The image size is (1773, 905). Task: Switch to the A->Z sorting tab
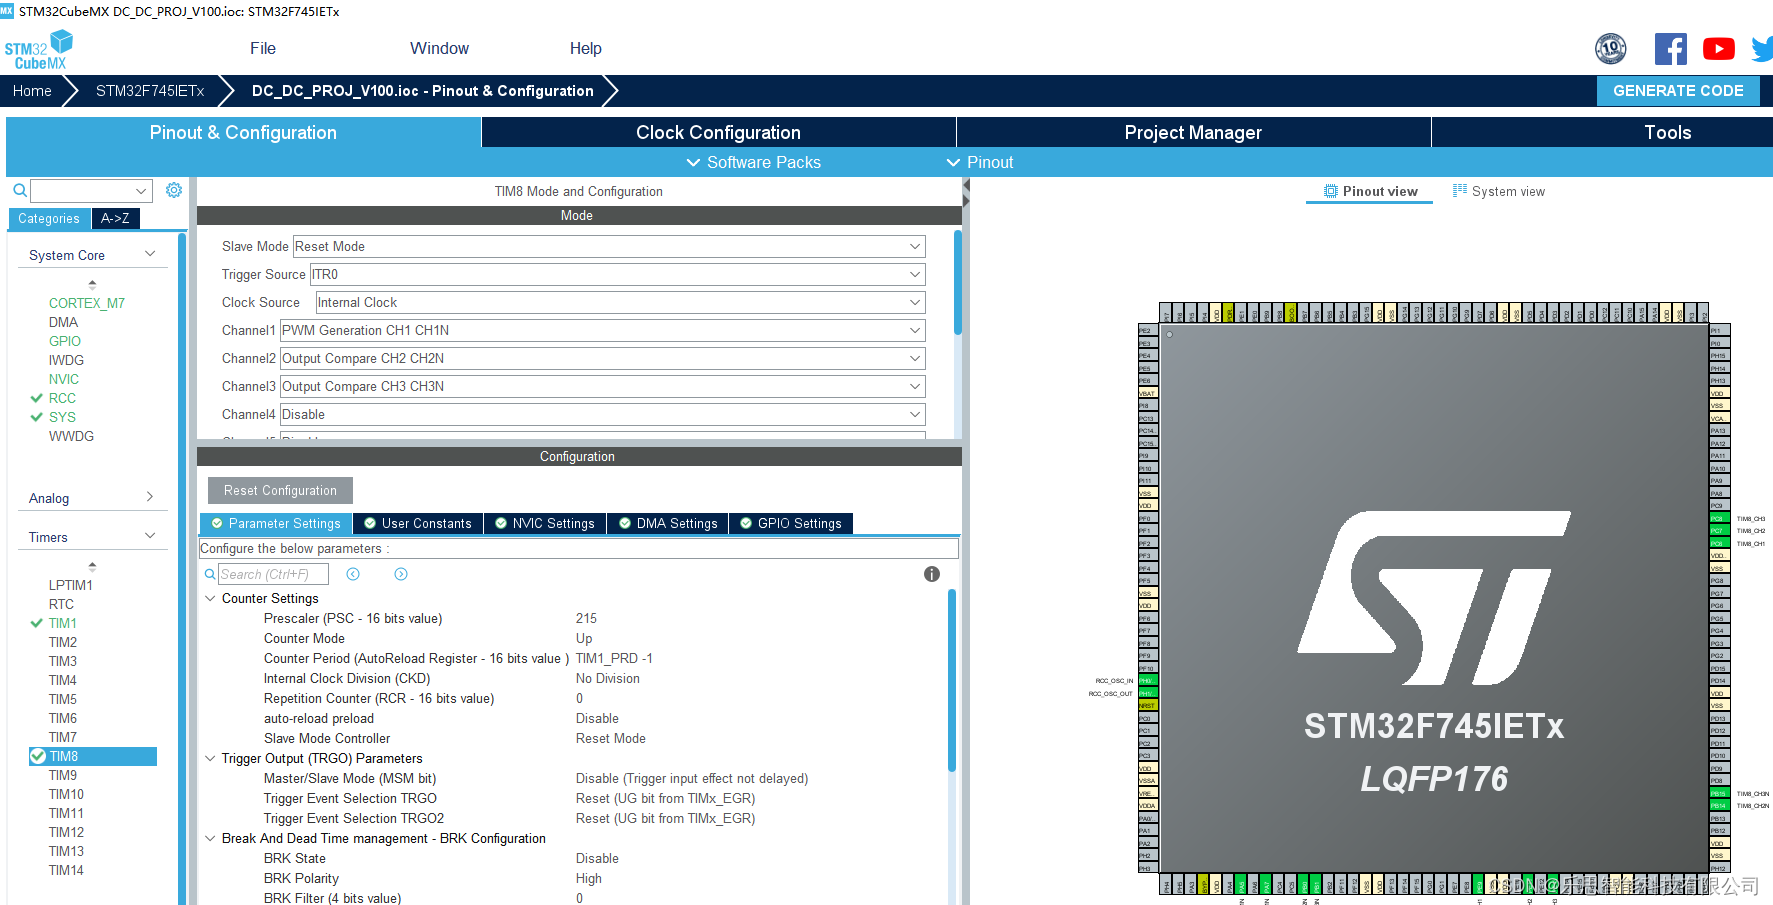click(x=115, y=218)
